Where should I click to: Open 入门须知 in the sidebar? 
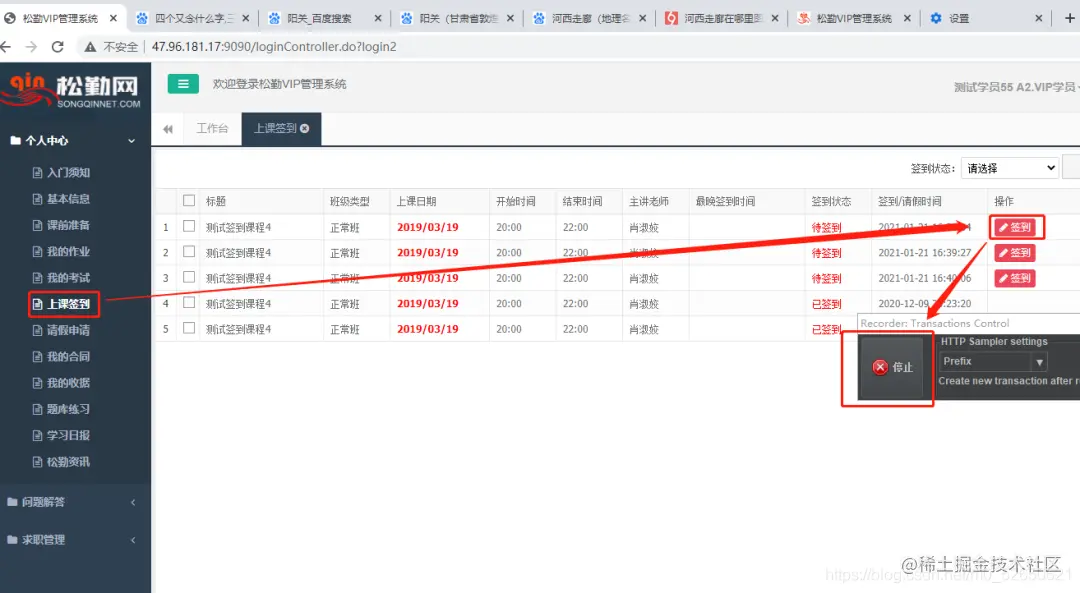pyautogui.click(x=62, y=173)
